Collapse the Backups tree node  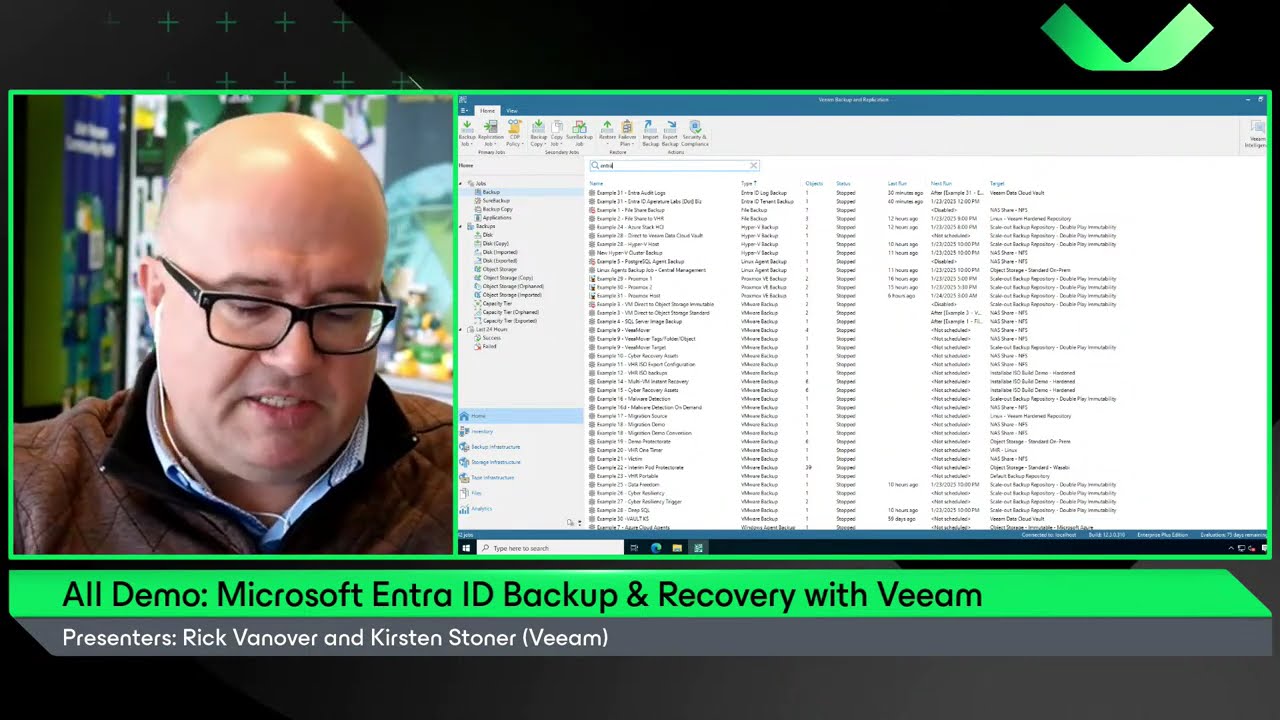(x=462, y=226)
